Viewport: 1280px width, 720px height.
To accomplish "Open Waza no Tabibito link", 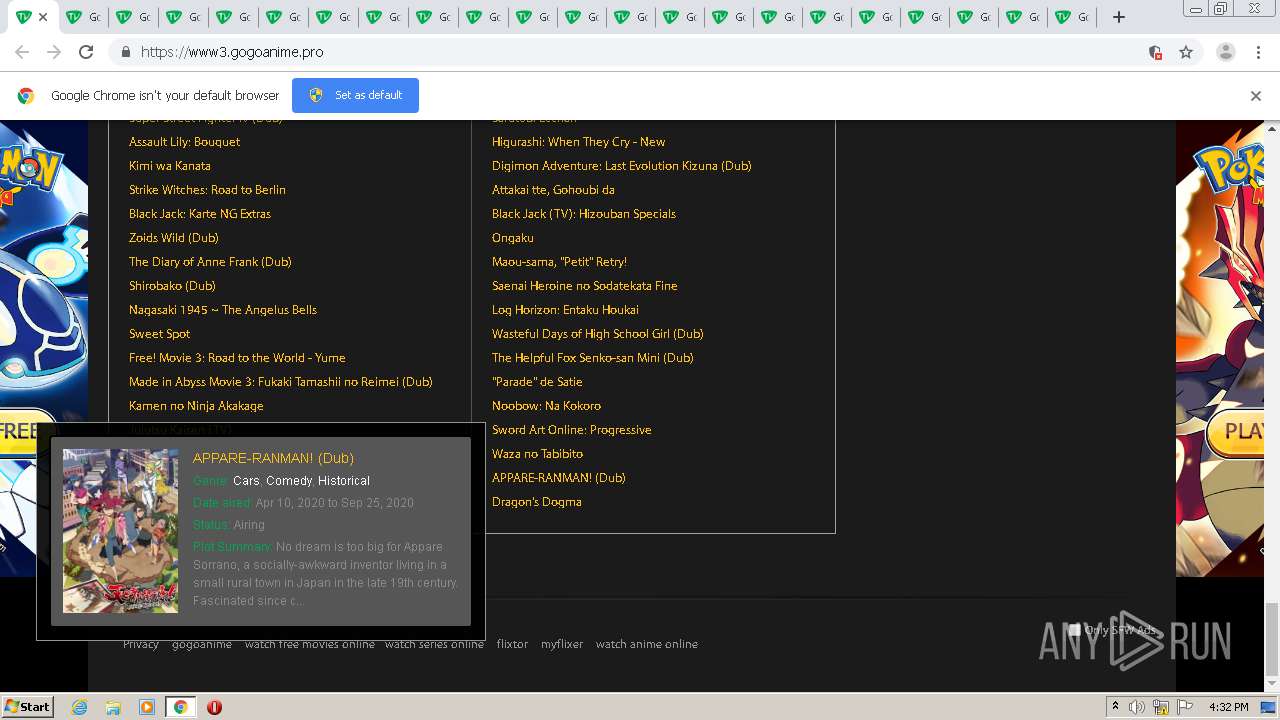I will pos(537,454).
